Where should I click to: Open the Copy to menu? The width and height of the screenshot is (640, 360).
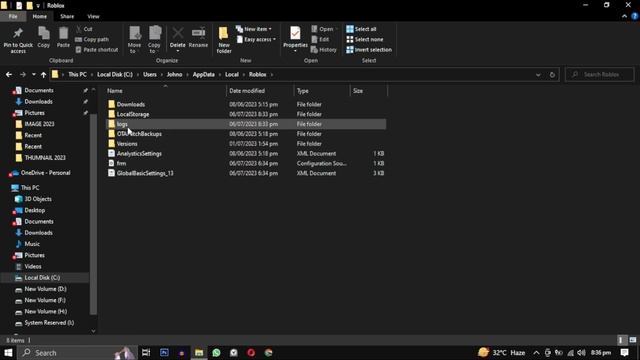click(154, 40)
